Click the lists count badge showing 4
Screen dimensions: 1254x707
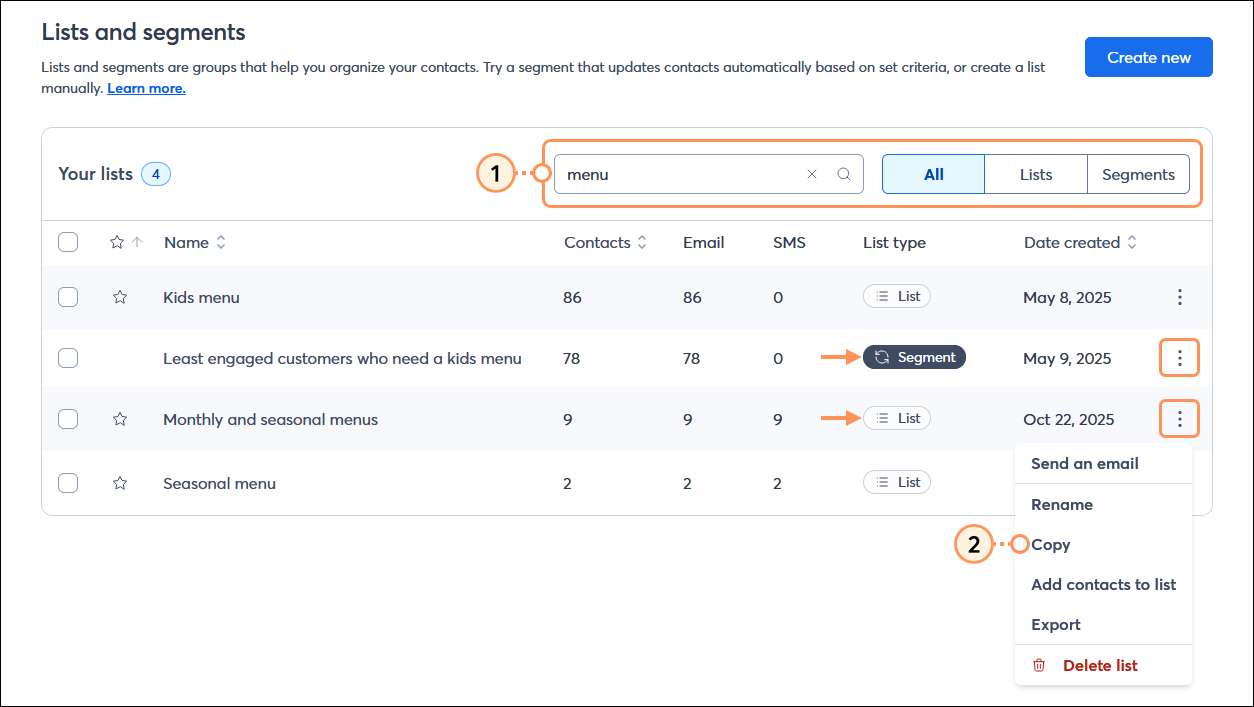(156, 174)
